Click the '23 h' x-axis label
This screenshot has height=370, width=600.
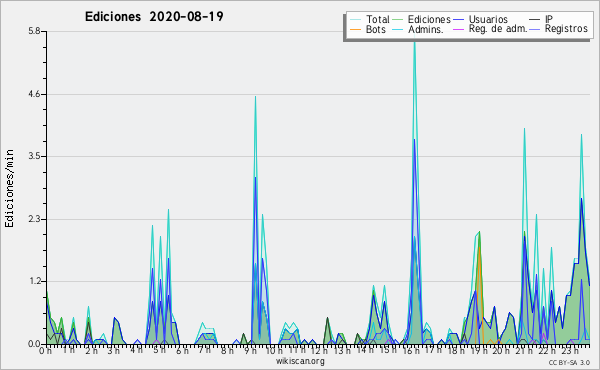point(570,350)
